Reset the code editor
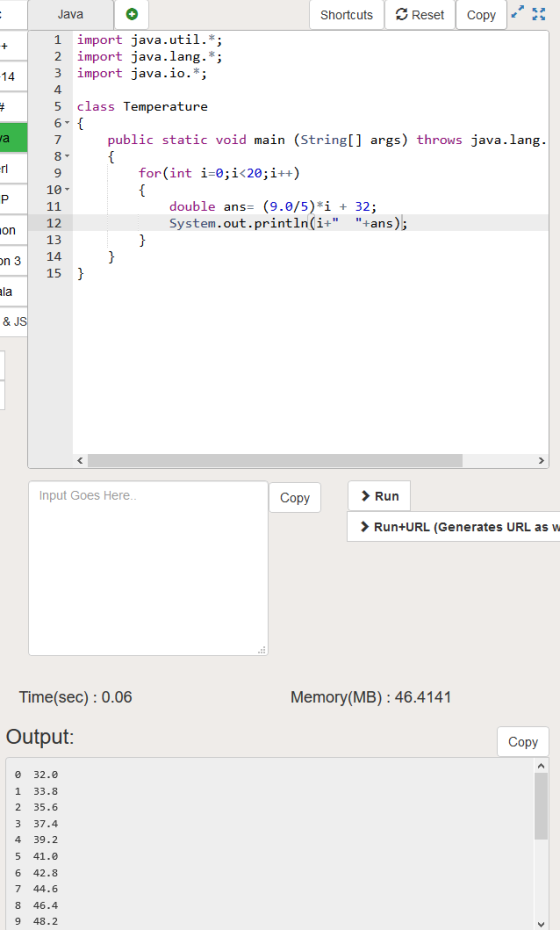This screenshot has height=930, width=560. point(420,15)
